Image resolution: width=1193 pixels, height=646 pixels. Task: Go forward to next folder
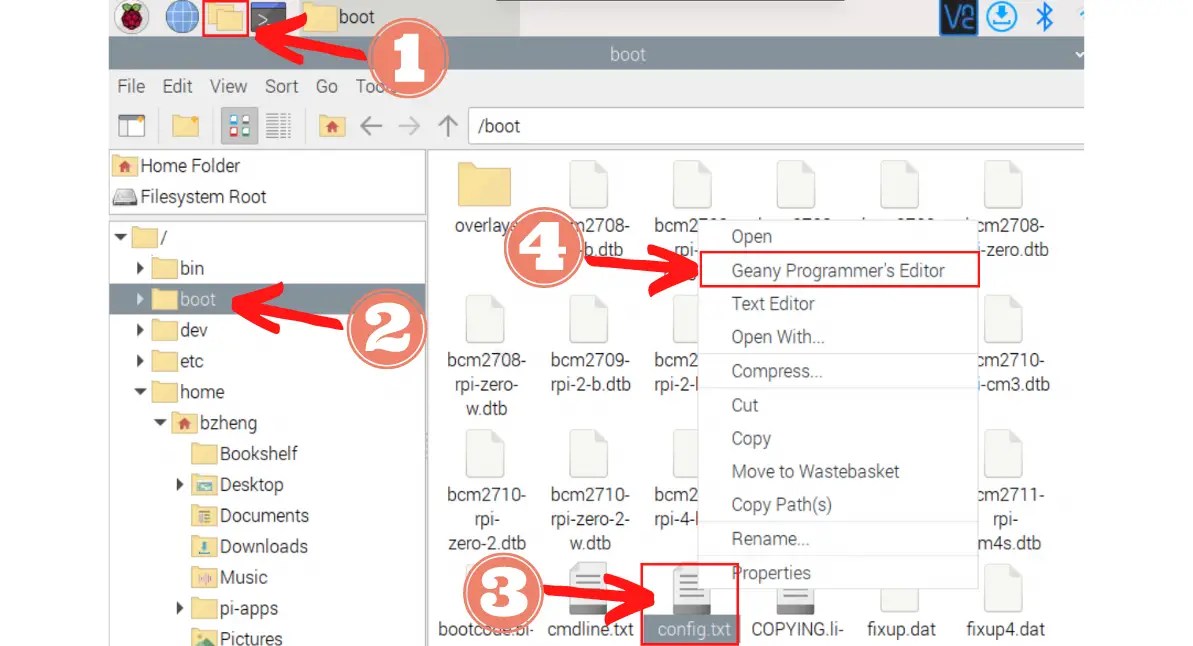pos(409,126)
